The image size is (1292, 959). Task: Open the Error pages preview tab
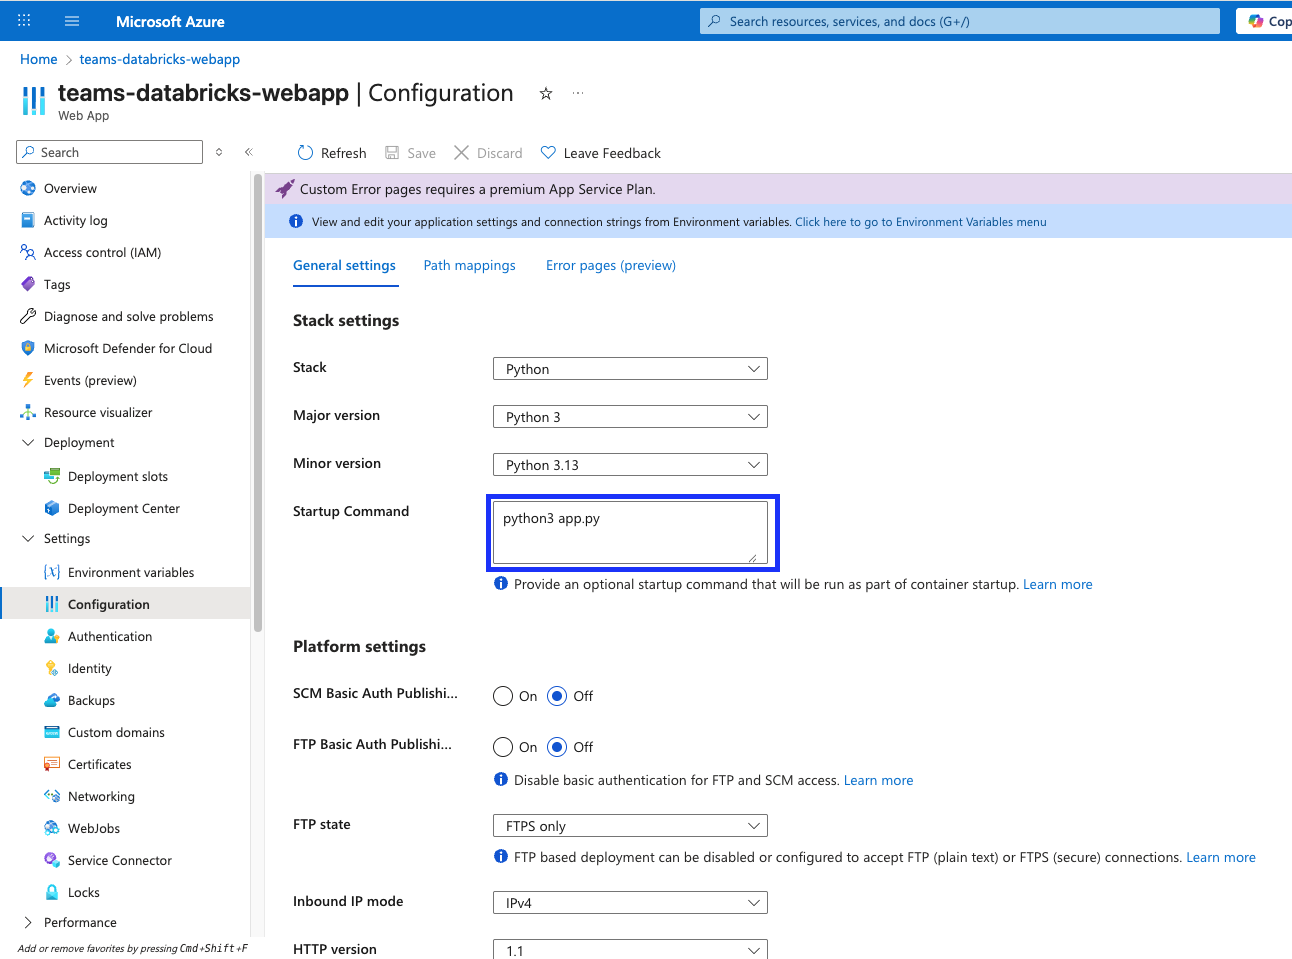pos(610,265)
